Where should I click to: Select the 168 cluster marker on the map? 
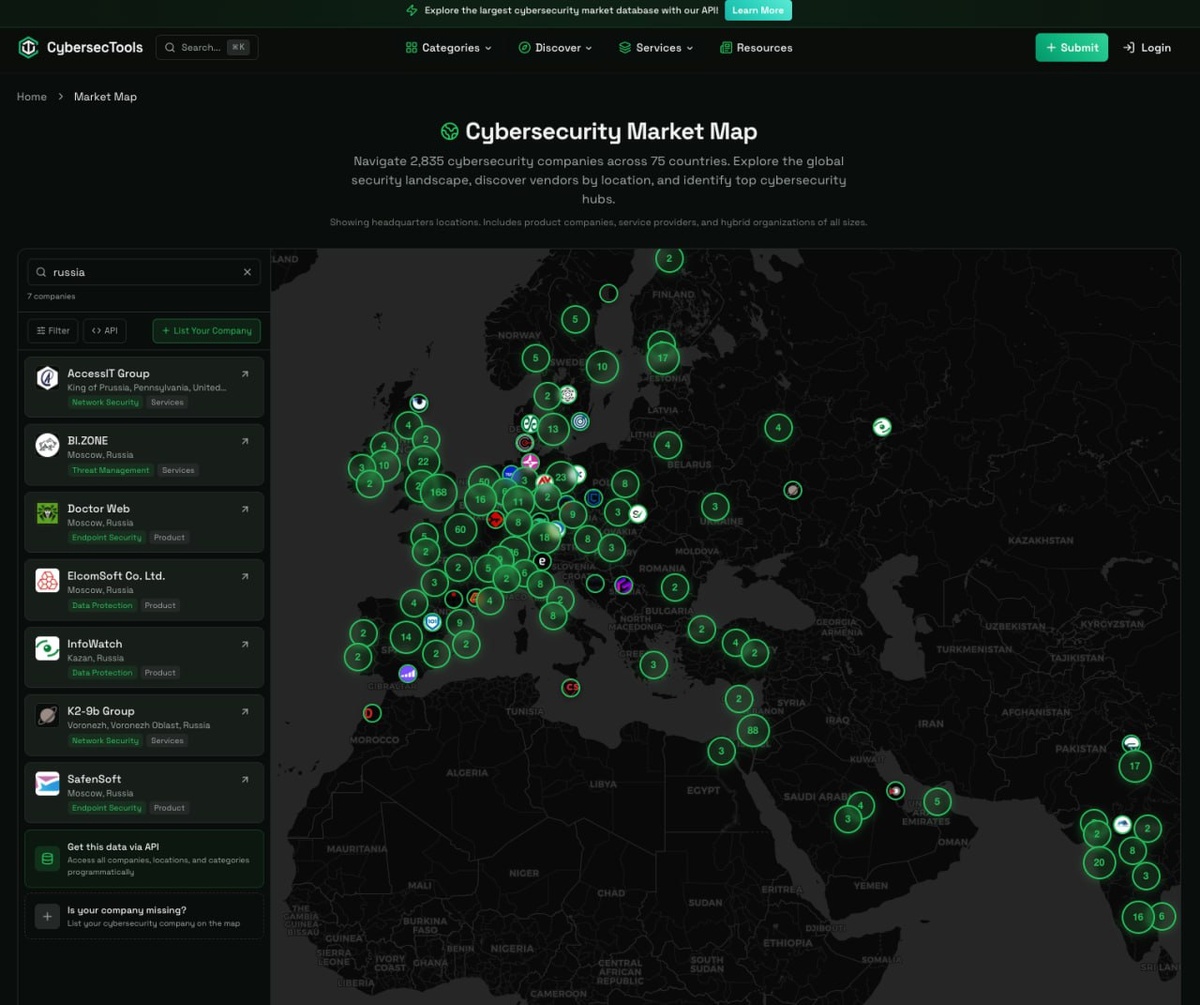click(438, 492)
